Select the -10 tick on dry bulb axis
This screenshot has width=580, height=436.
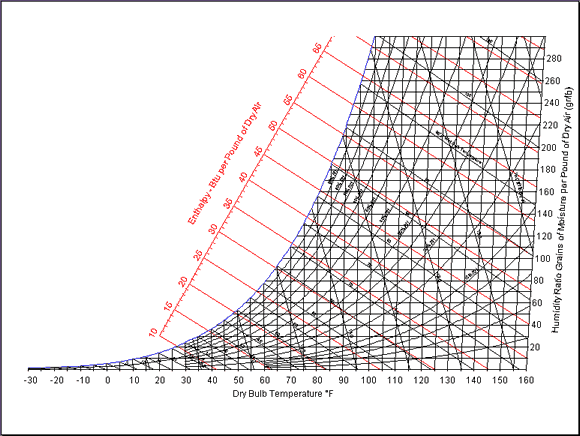(x=83, y=380)
